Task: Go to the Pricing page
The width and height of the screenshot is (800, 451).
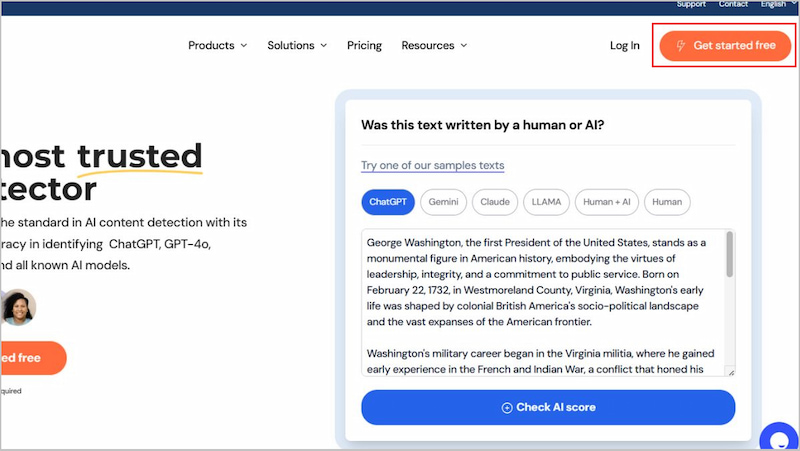Action: click(364, 45)
